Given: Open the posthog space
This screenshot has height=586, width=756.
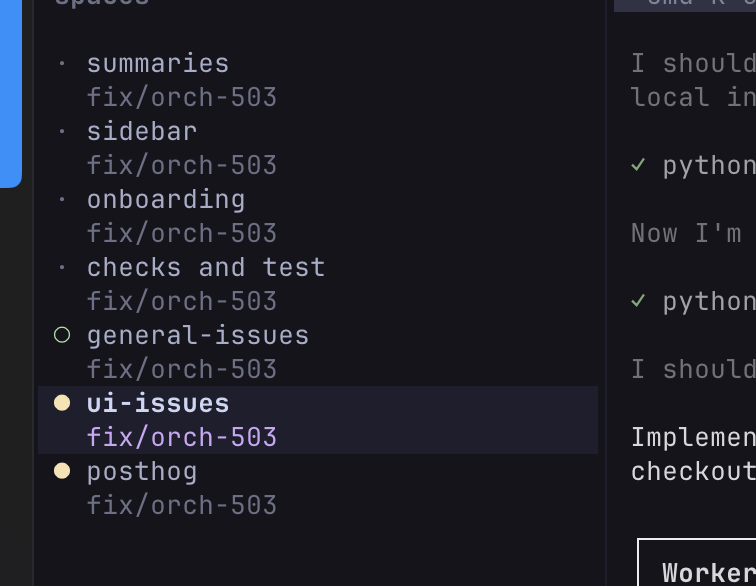Looking at the screenshot, I should tap(318, 488).
